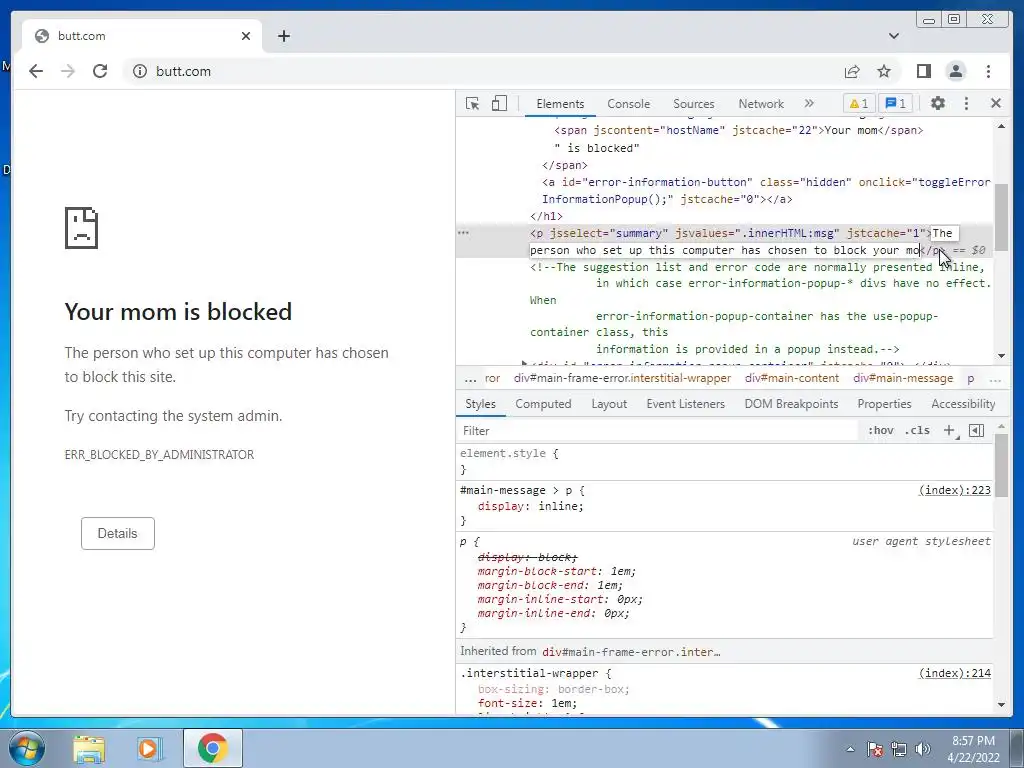Click the Details button
Screen dimensions: 1024x768
118,534
